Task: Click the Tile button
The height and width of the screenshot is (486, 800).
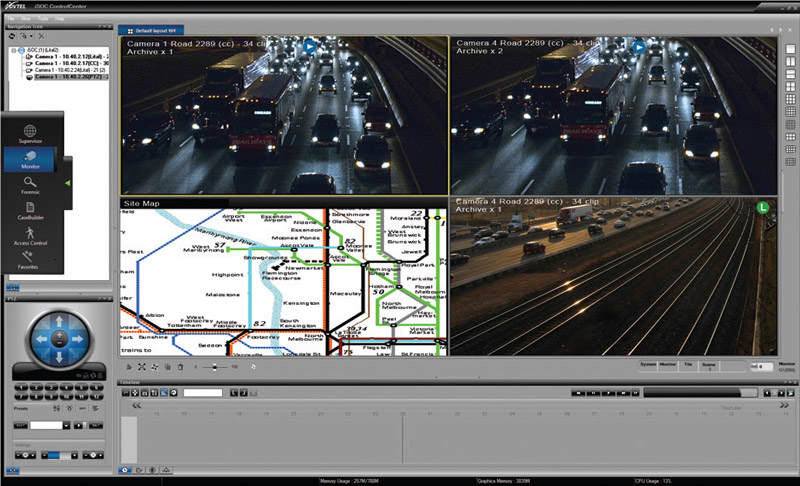Action: click(x=688, y=365)
